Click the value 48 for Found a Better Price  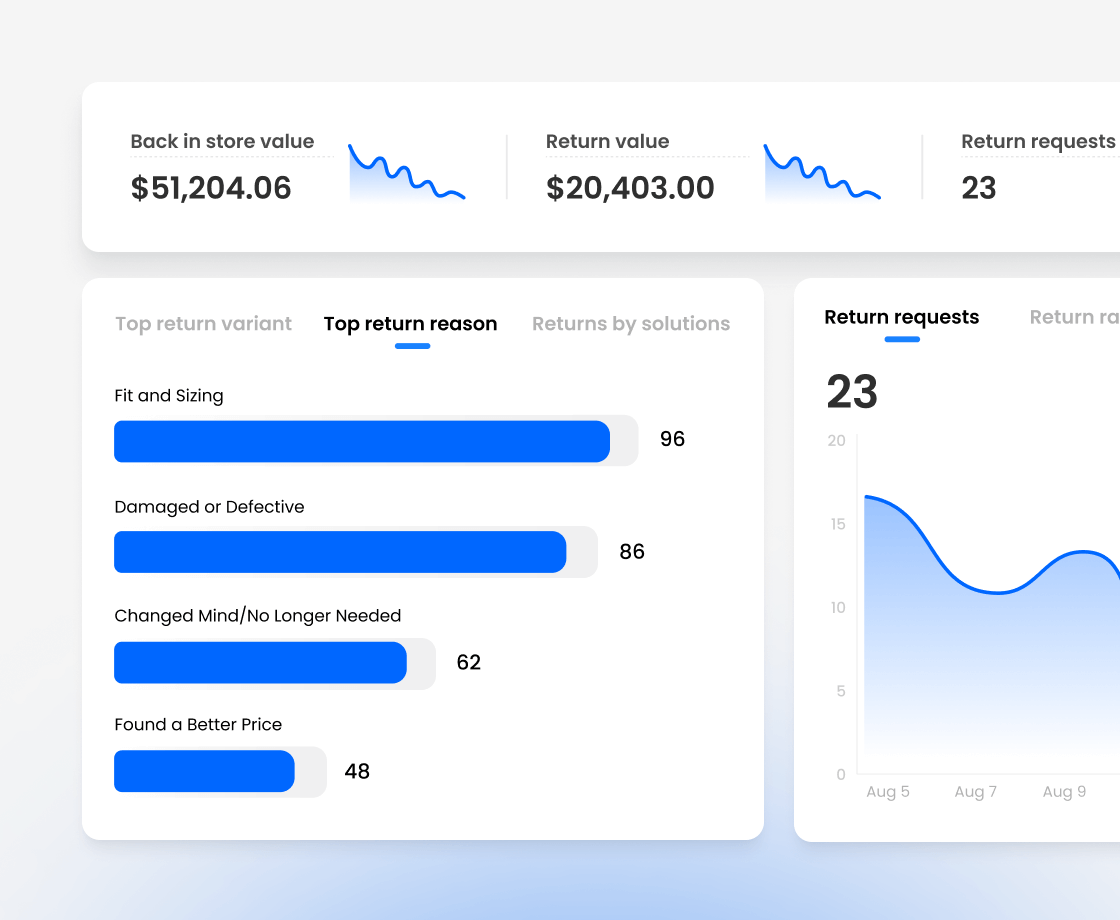357,771
